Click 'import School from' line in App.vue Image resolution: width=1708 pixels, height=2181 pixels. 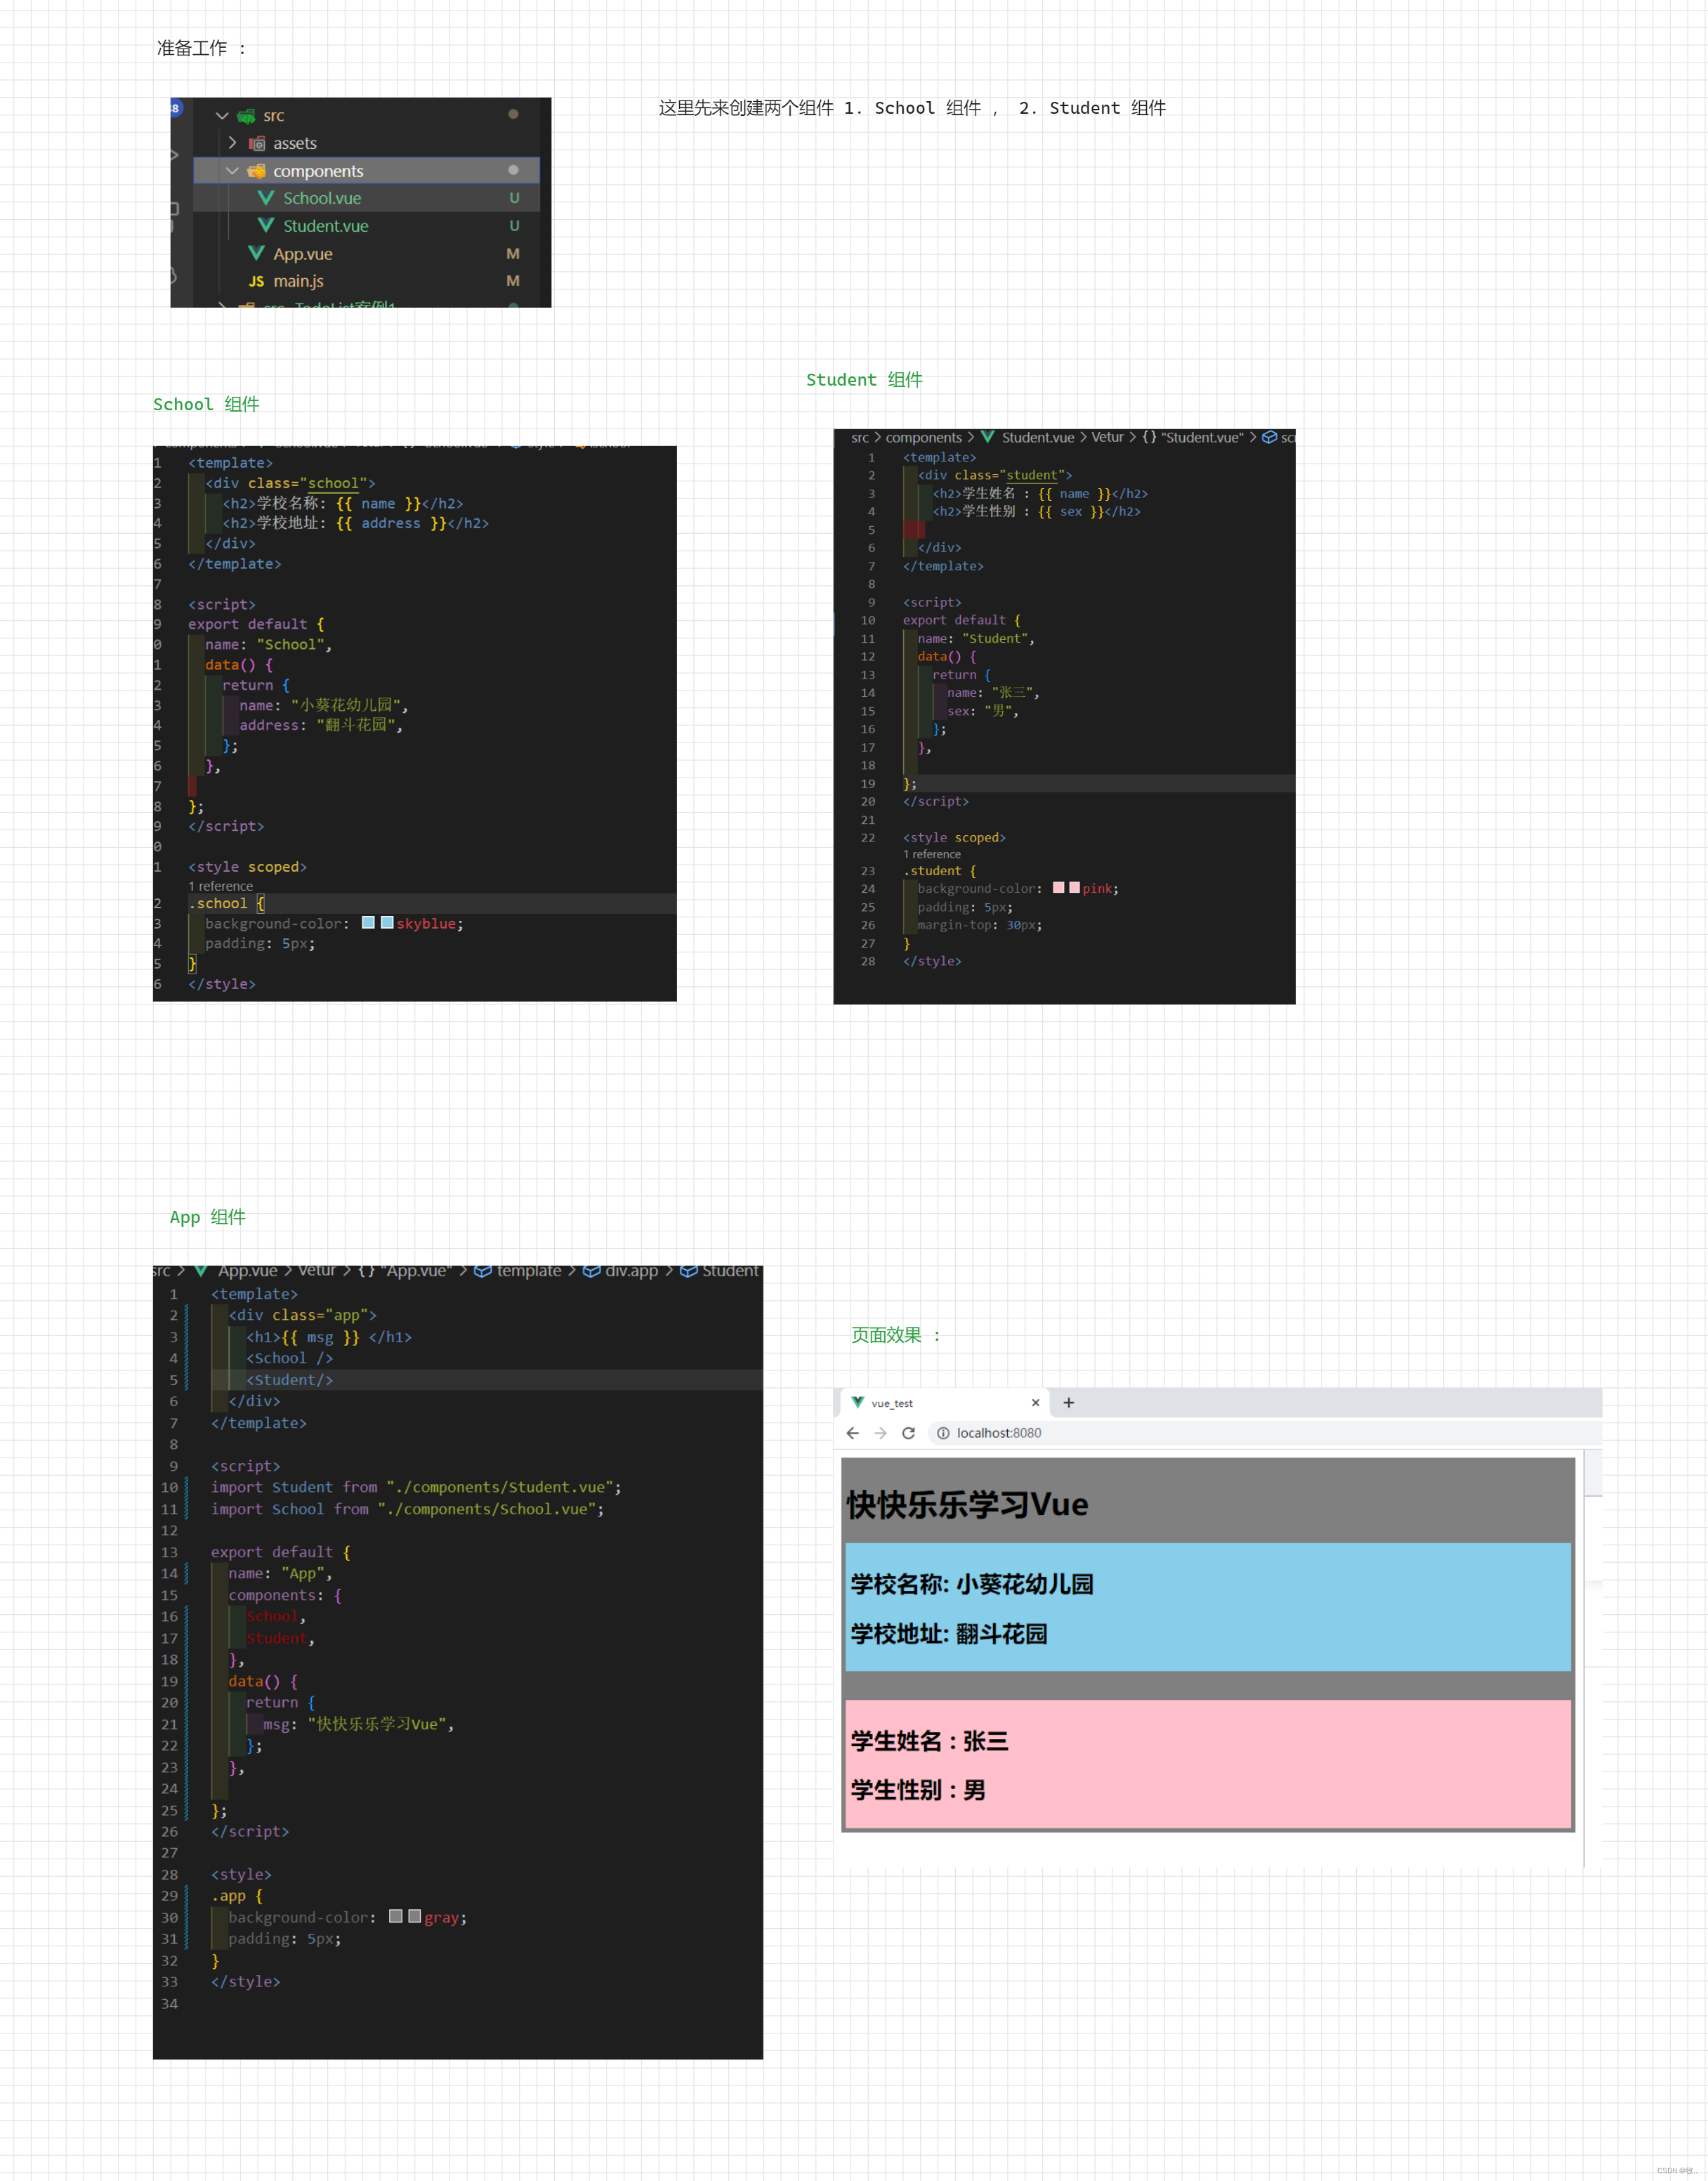(x=407, y=1509)
